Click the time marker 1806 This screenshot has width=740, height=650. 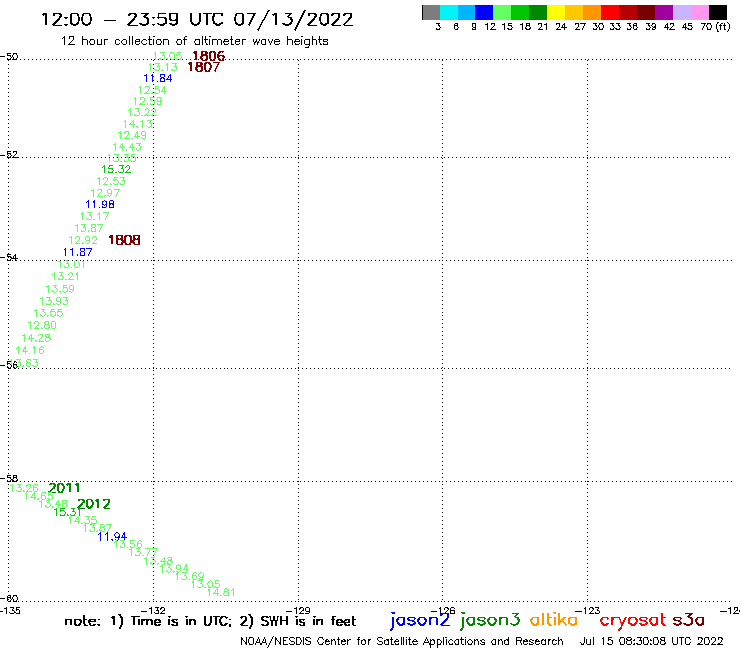pyautogui.click(x=209, y=56)
